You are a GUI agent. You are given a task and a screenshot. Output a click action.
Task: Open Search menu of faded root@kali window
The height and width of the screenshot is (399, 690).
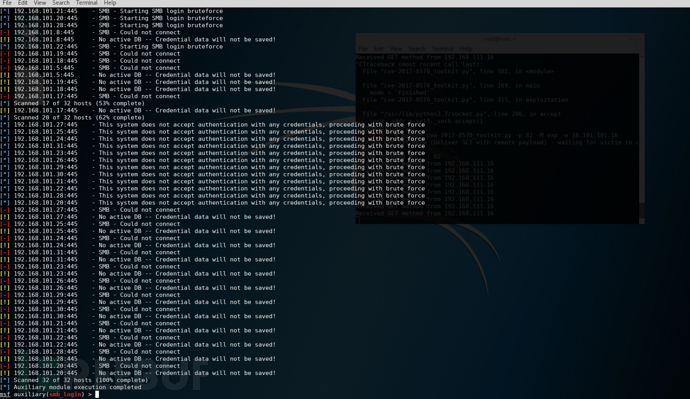coord(417,49)
